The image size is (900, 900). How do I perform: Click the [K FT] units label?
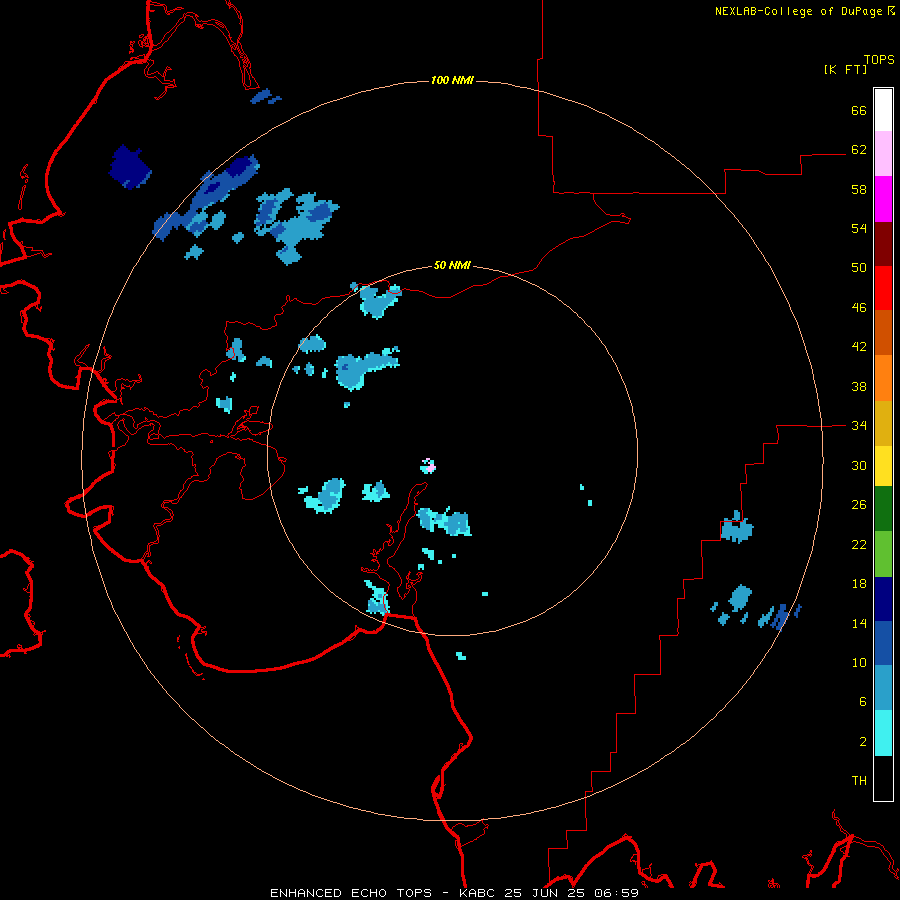[845, 69]
